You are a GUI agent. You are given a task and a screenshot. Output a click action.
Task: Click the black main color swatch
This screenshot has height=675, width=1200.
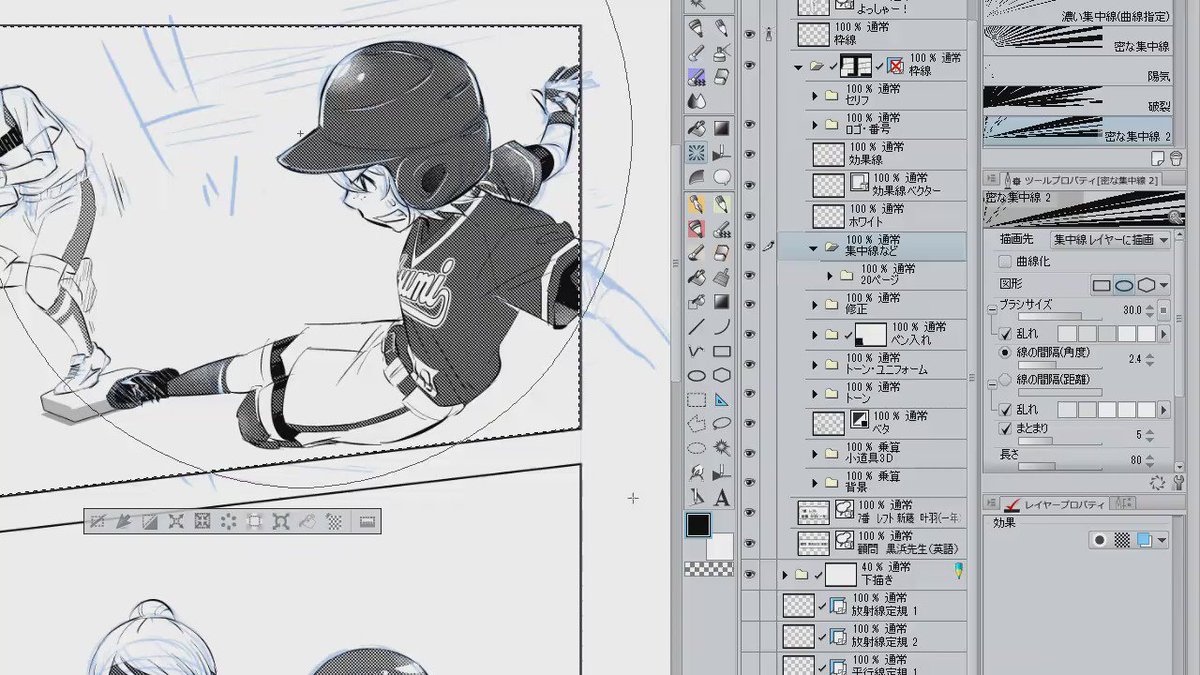point(699,526)
